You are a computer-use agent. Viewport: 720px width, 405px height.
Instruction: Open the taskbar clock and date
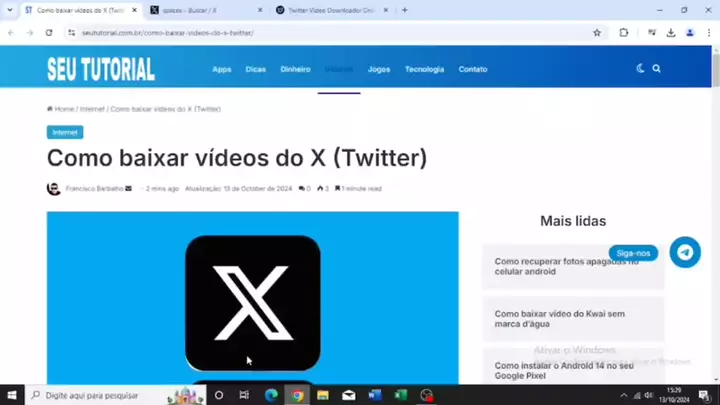click(x=674, y=395)
